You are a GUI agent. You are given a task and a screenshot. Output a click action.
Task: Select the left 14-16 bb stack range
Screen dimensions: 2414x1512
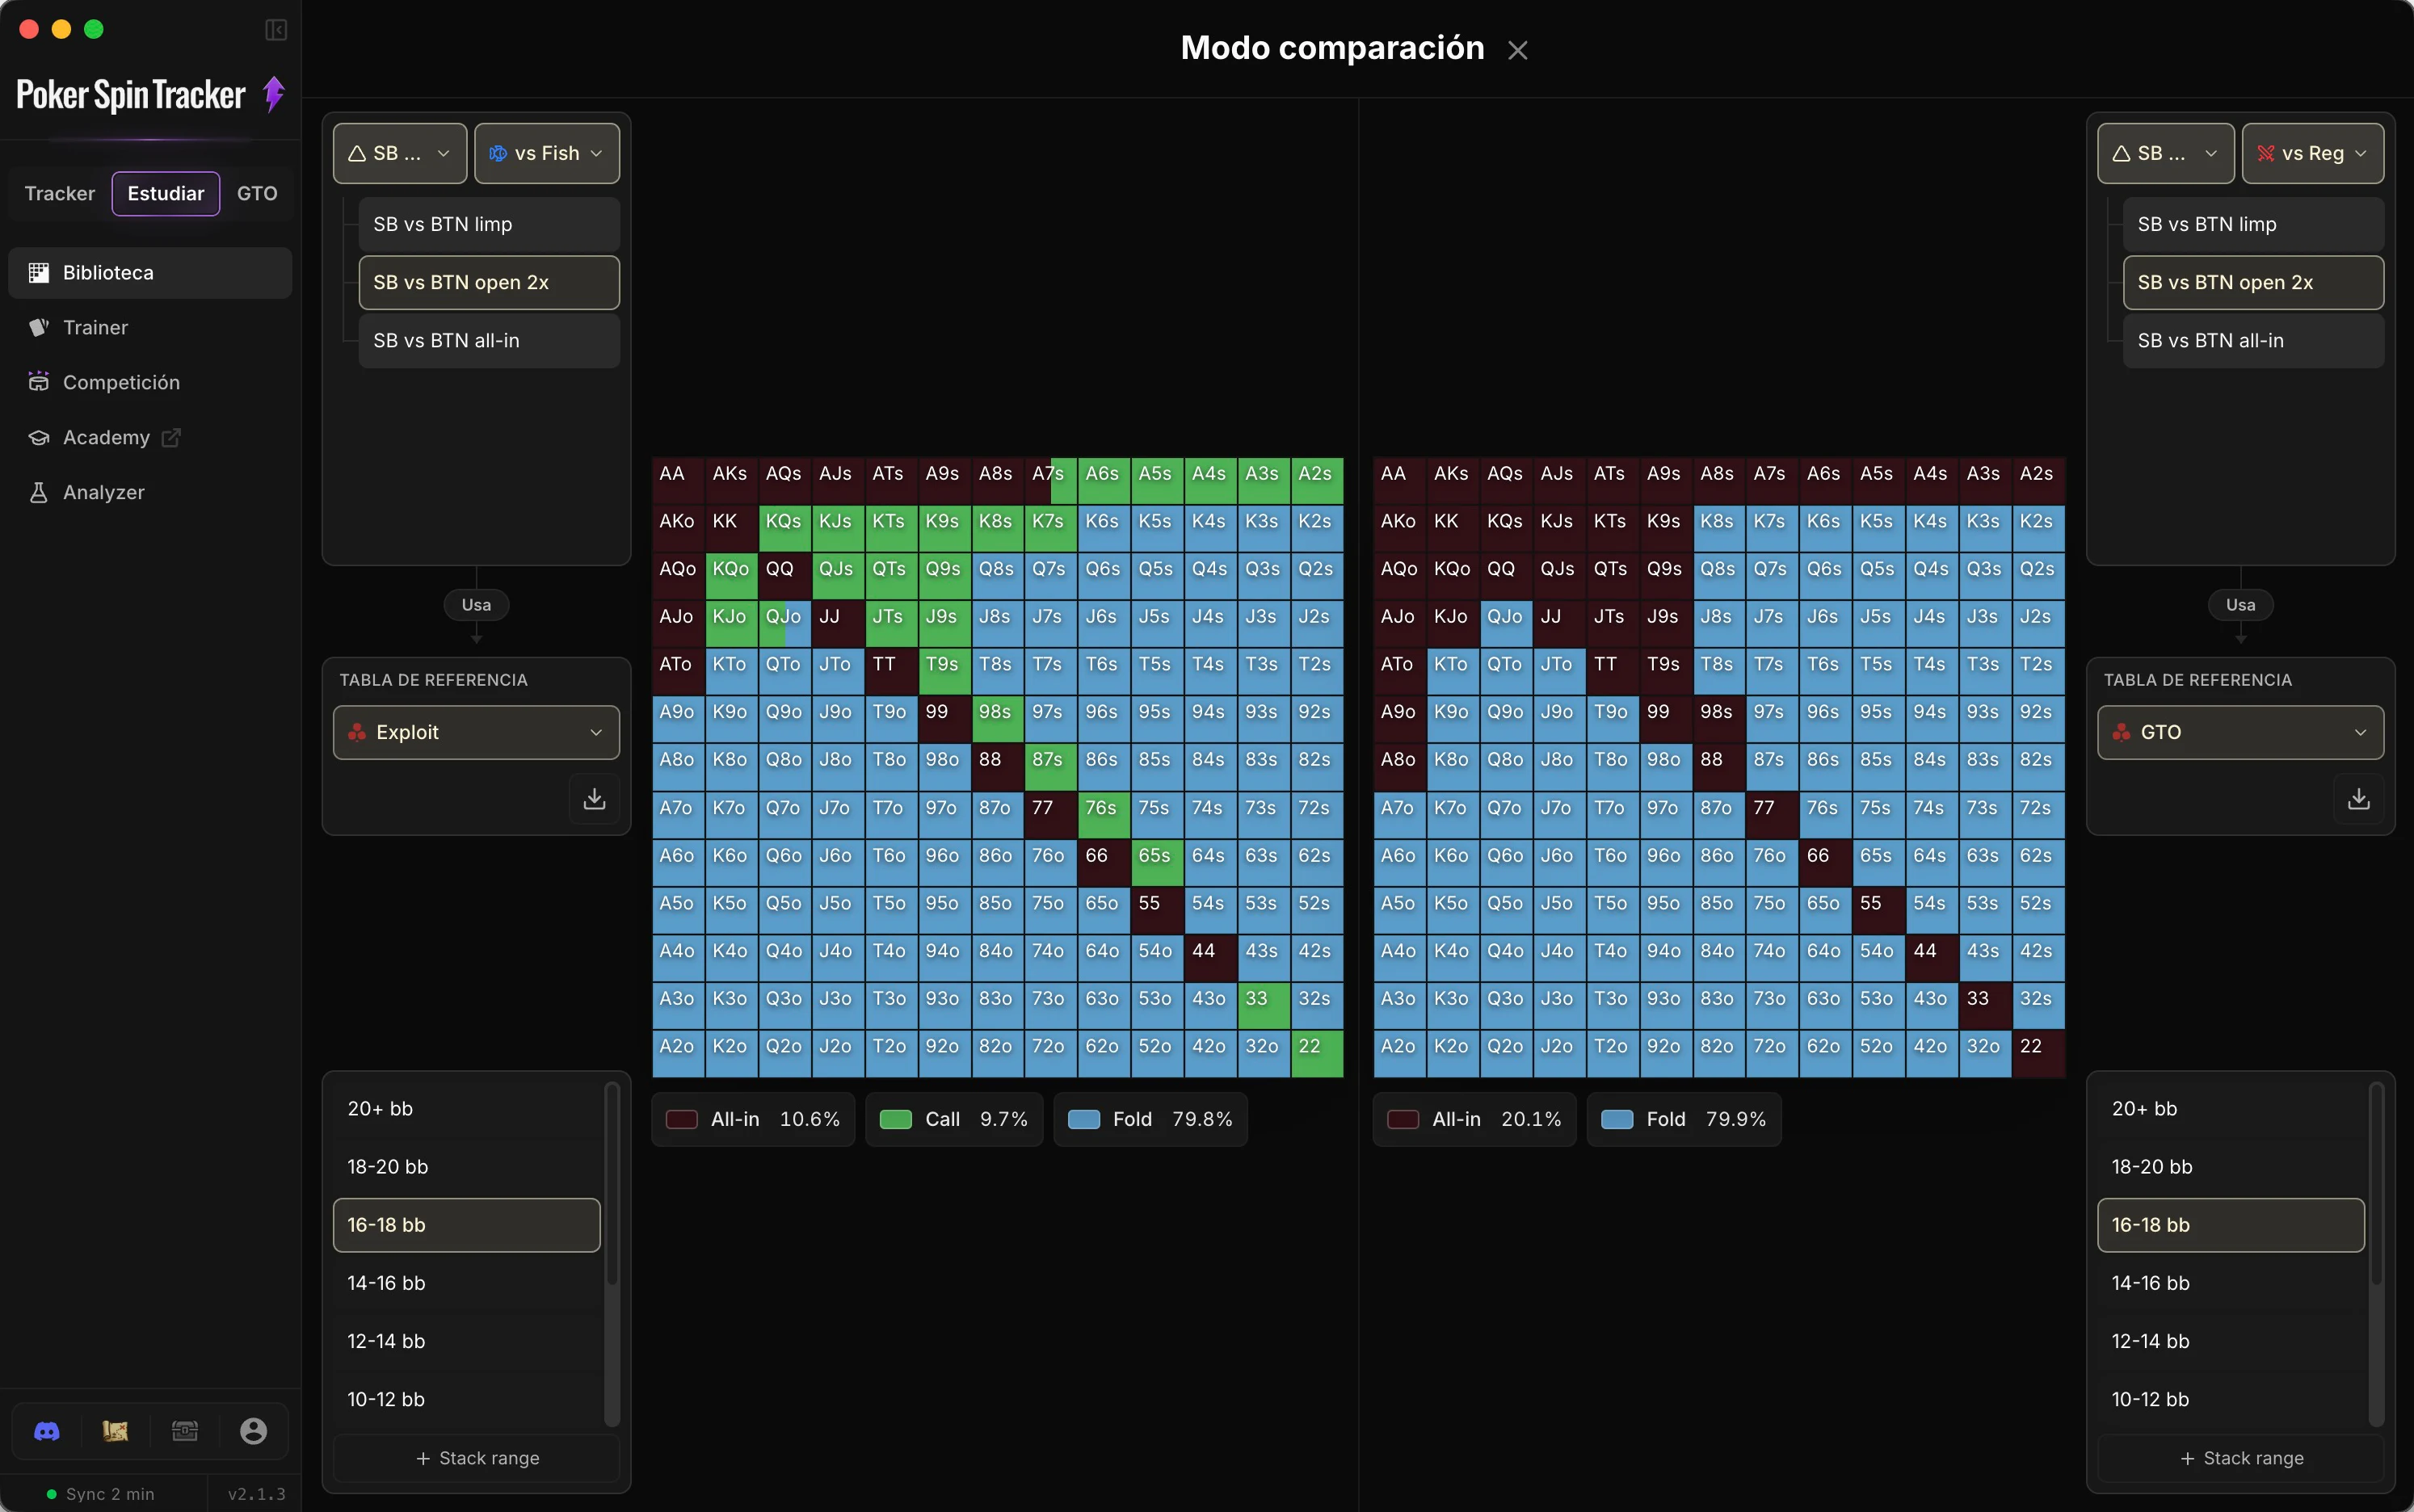(466, 1283)
